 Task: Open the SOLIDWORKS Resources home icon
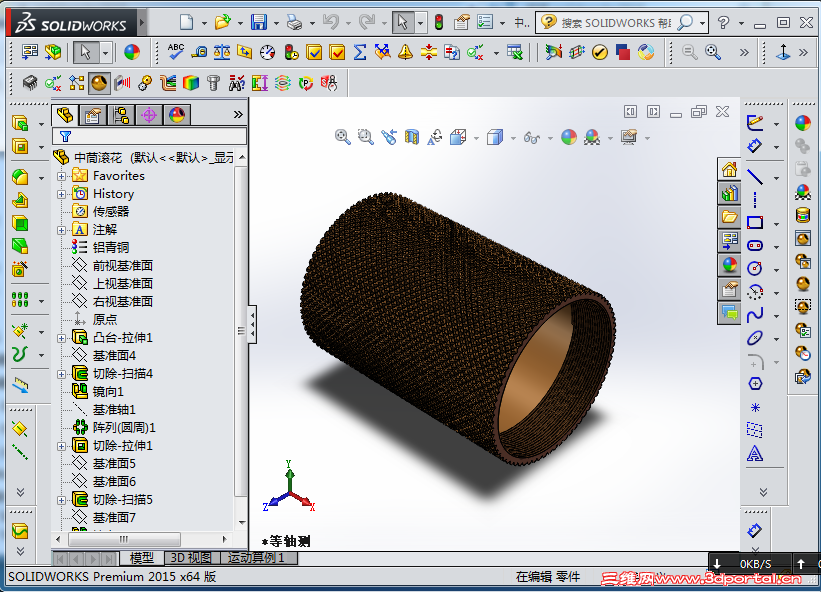click(729, 170)
